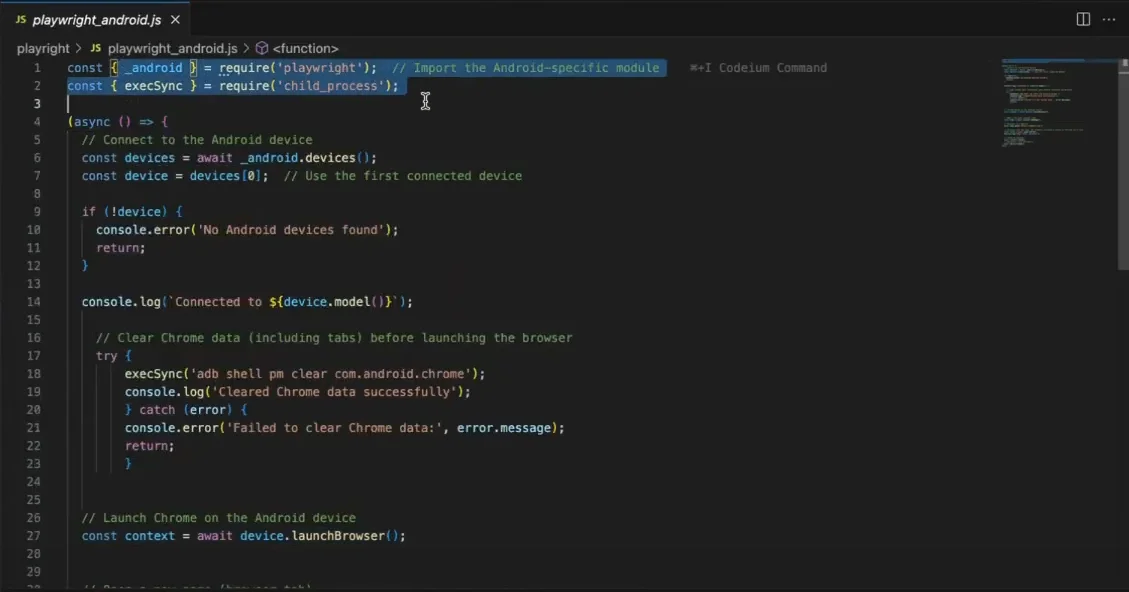Click the vertical editor scrollbar

coord(1123,166)
